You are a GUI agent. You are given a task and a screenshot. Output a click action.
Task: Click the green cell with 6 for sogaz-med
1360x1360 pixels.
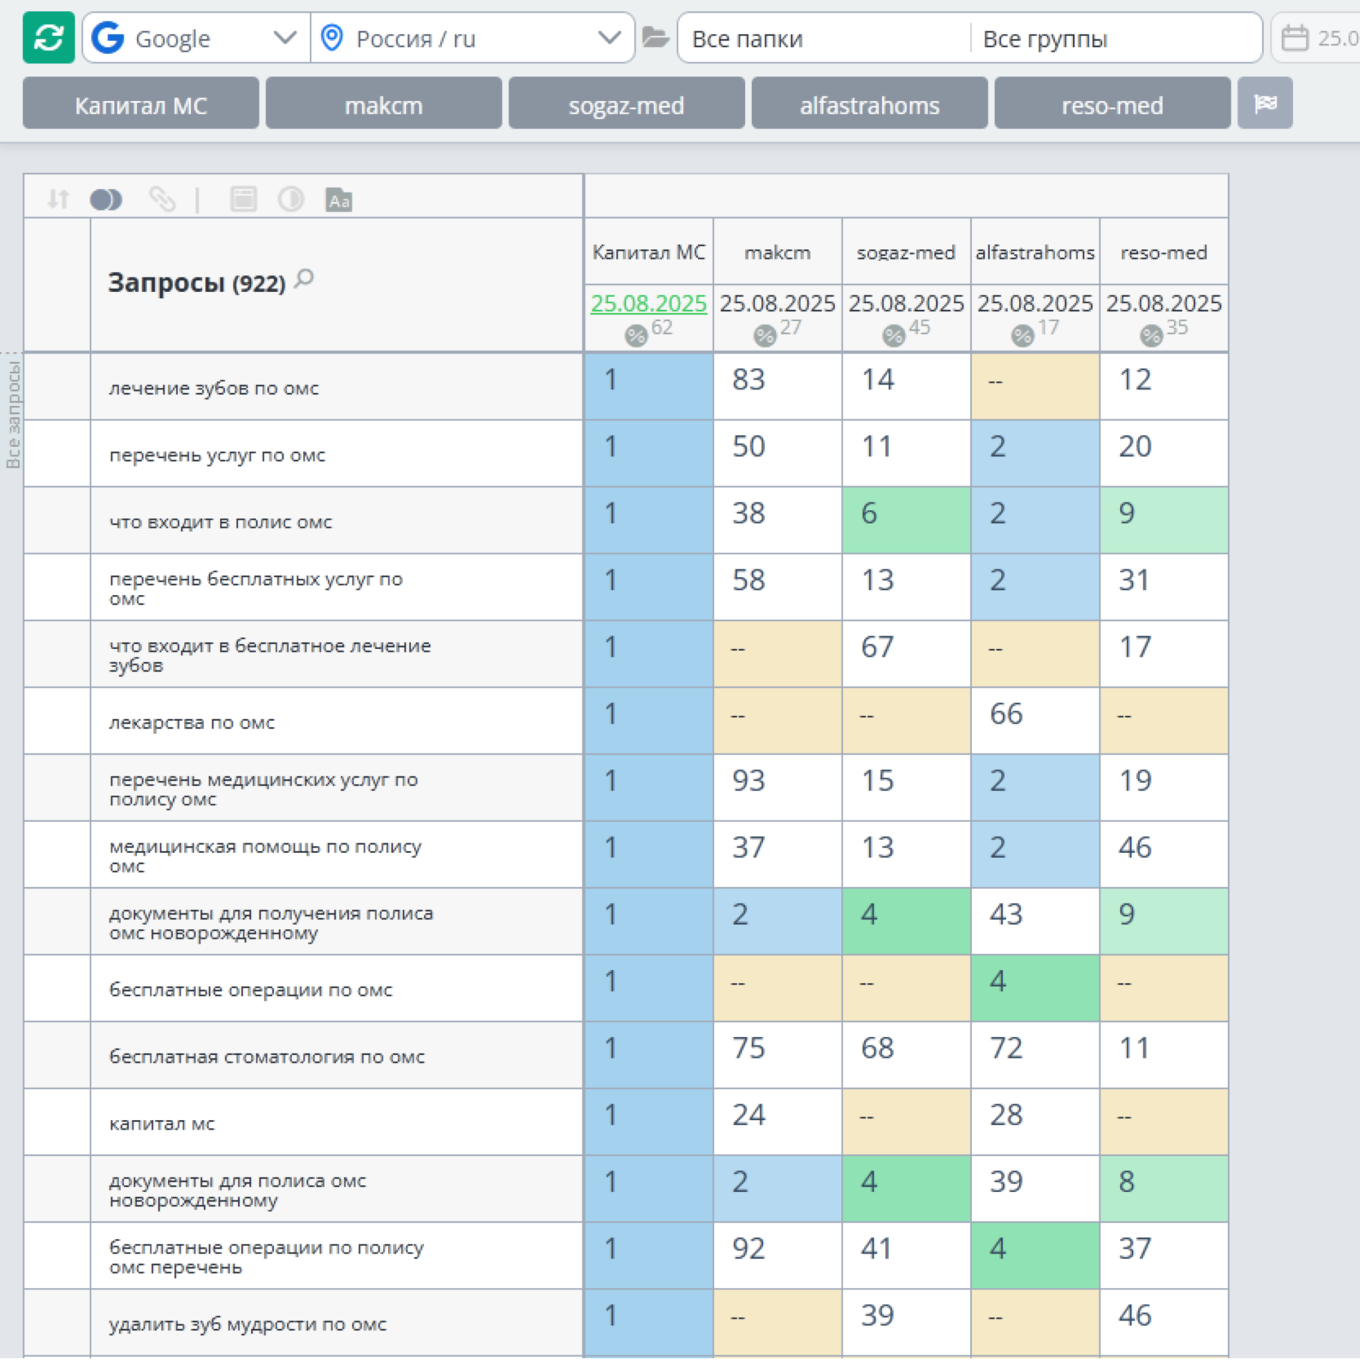[x=905, y=519]
